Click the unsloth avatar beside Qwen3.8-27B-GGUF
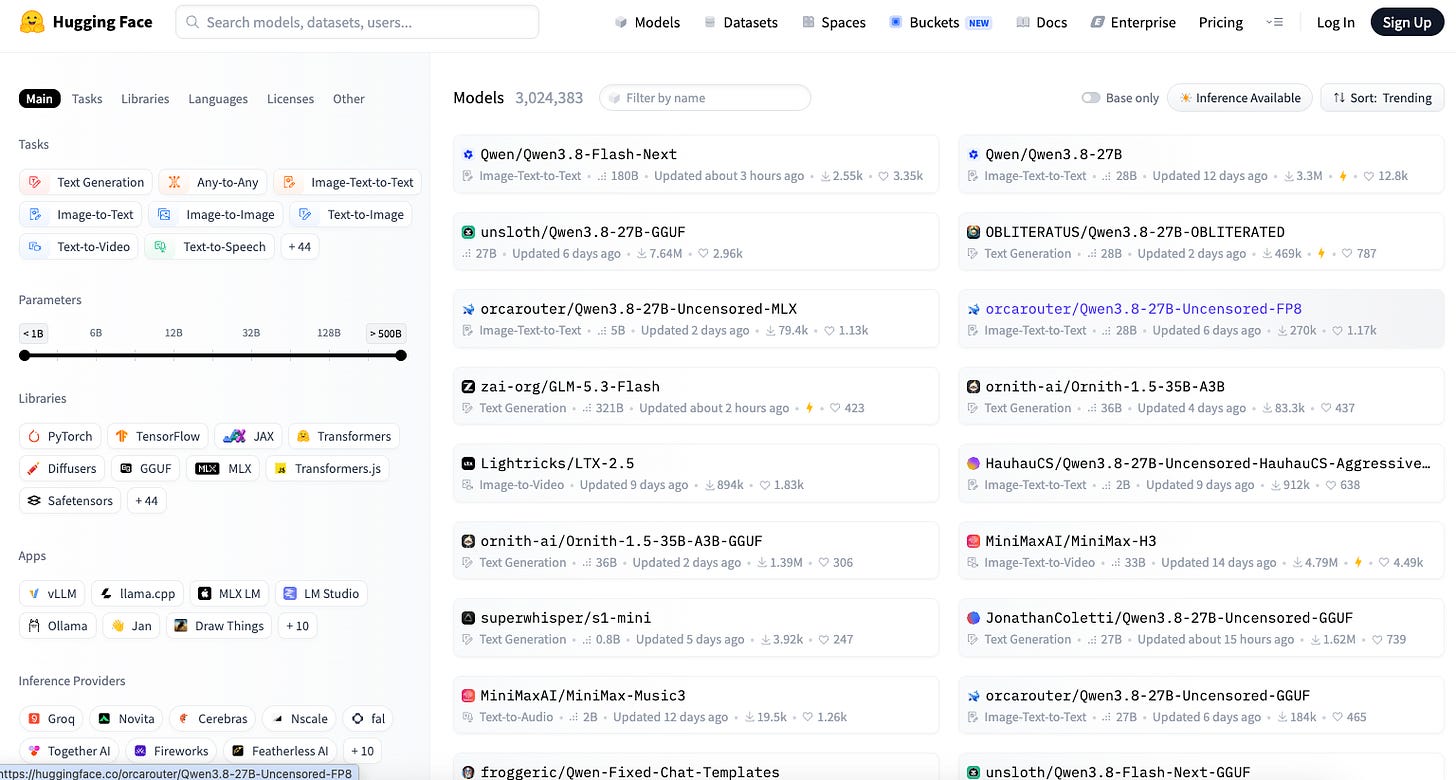 (x=468, y=231)
